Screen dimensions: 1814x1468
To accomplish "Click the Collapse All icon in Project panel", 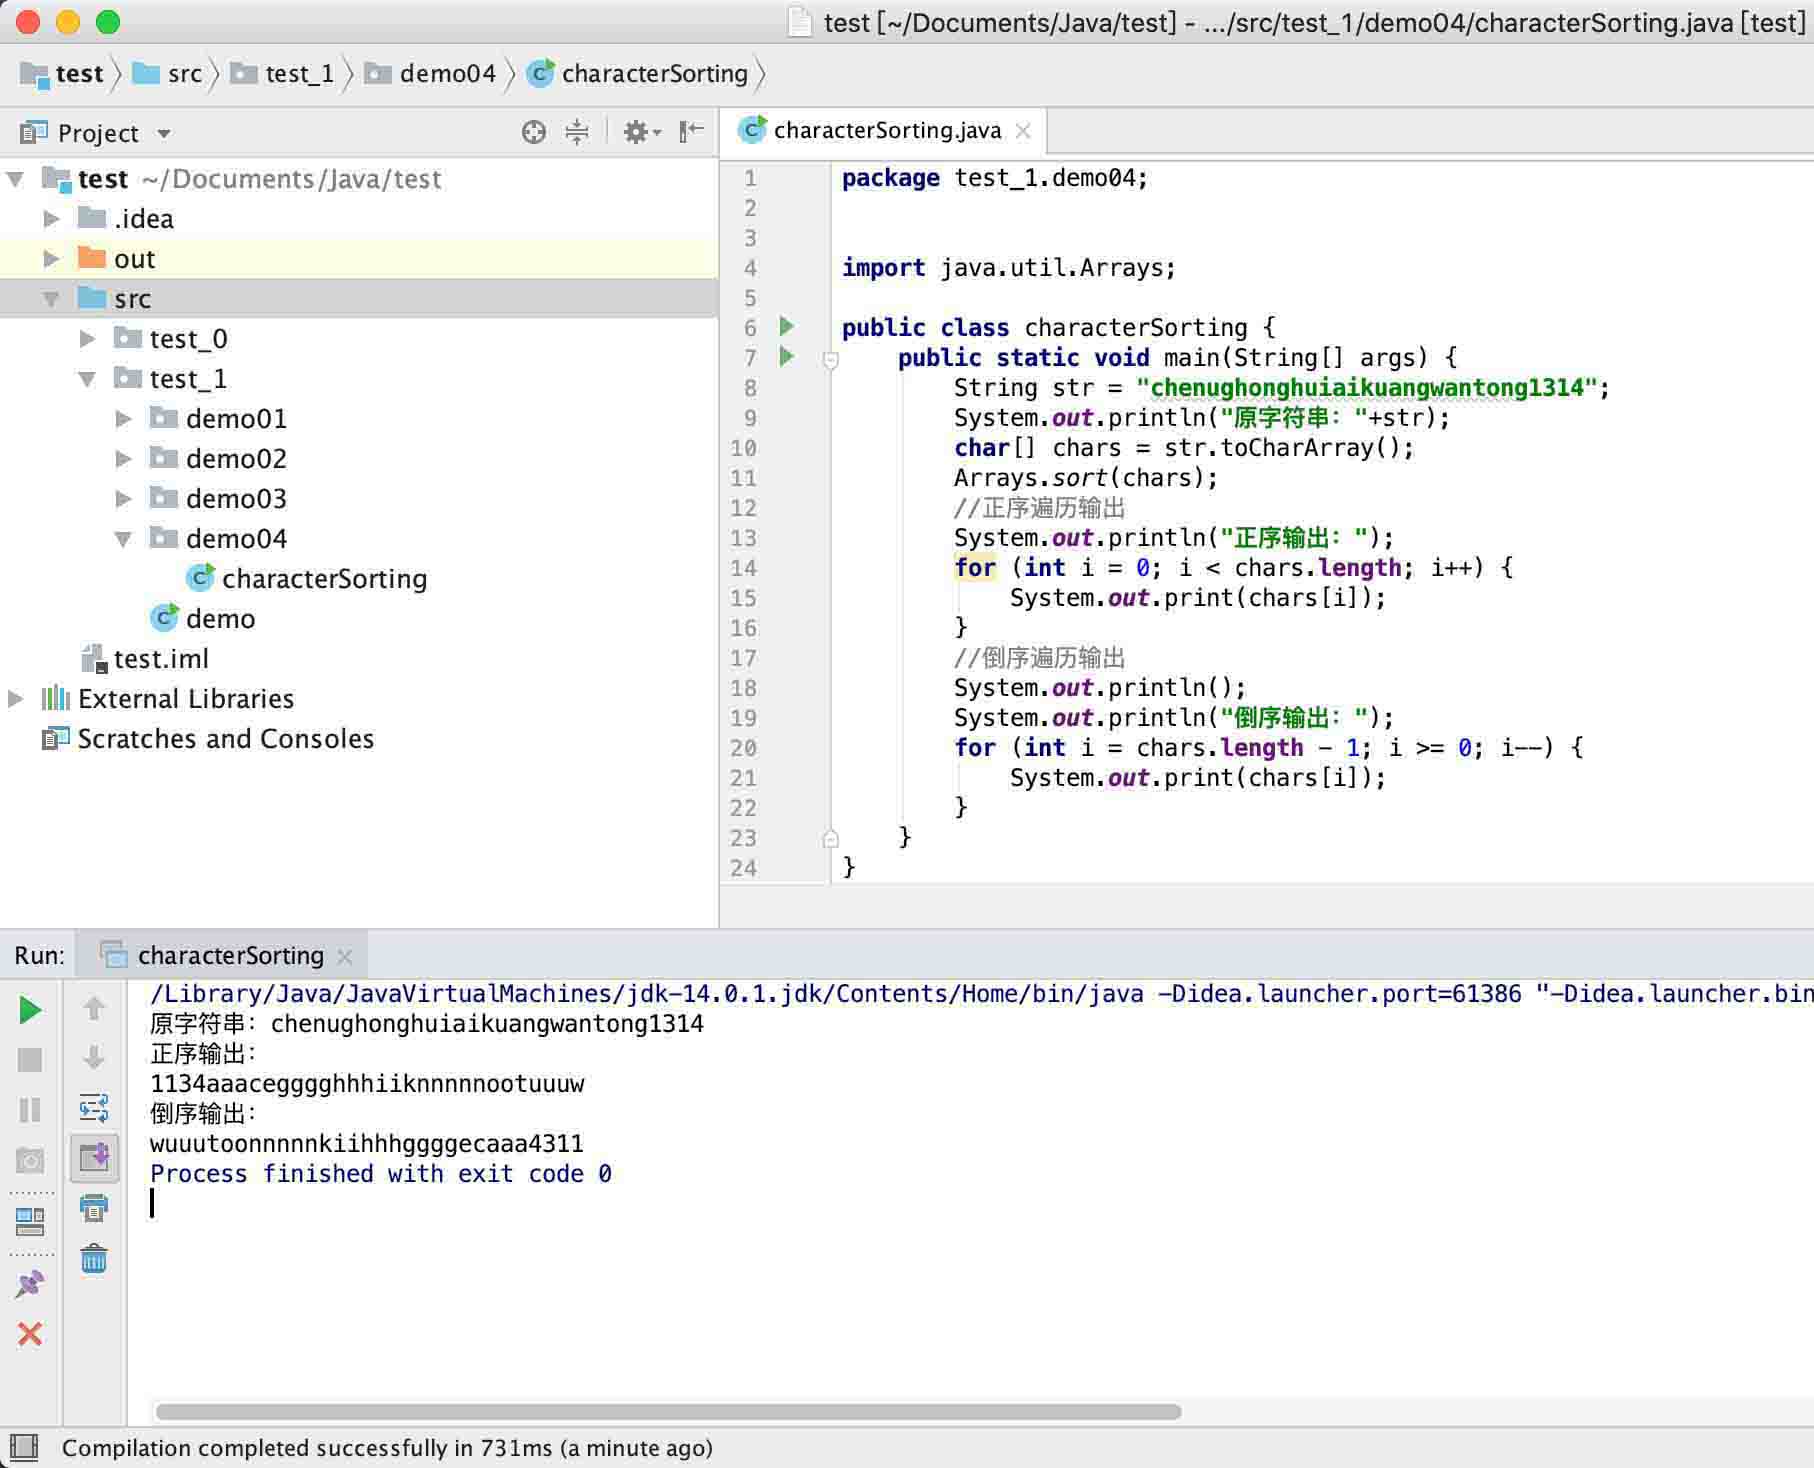I will click(577, 132).
